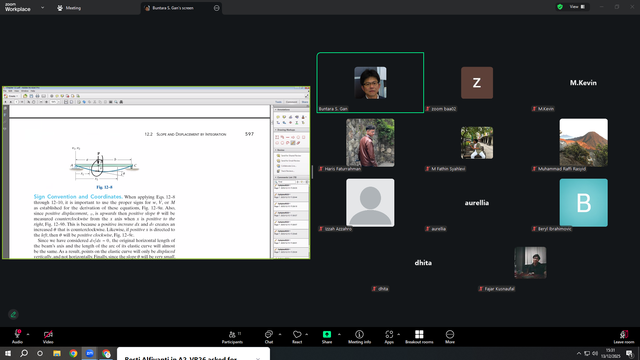Open the notification center in system tray

coord(629,353)
